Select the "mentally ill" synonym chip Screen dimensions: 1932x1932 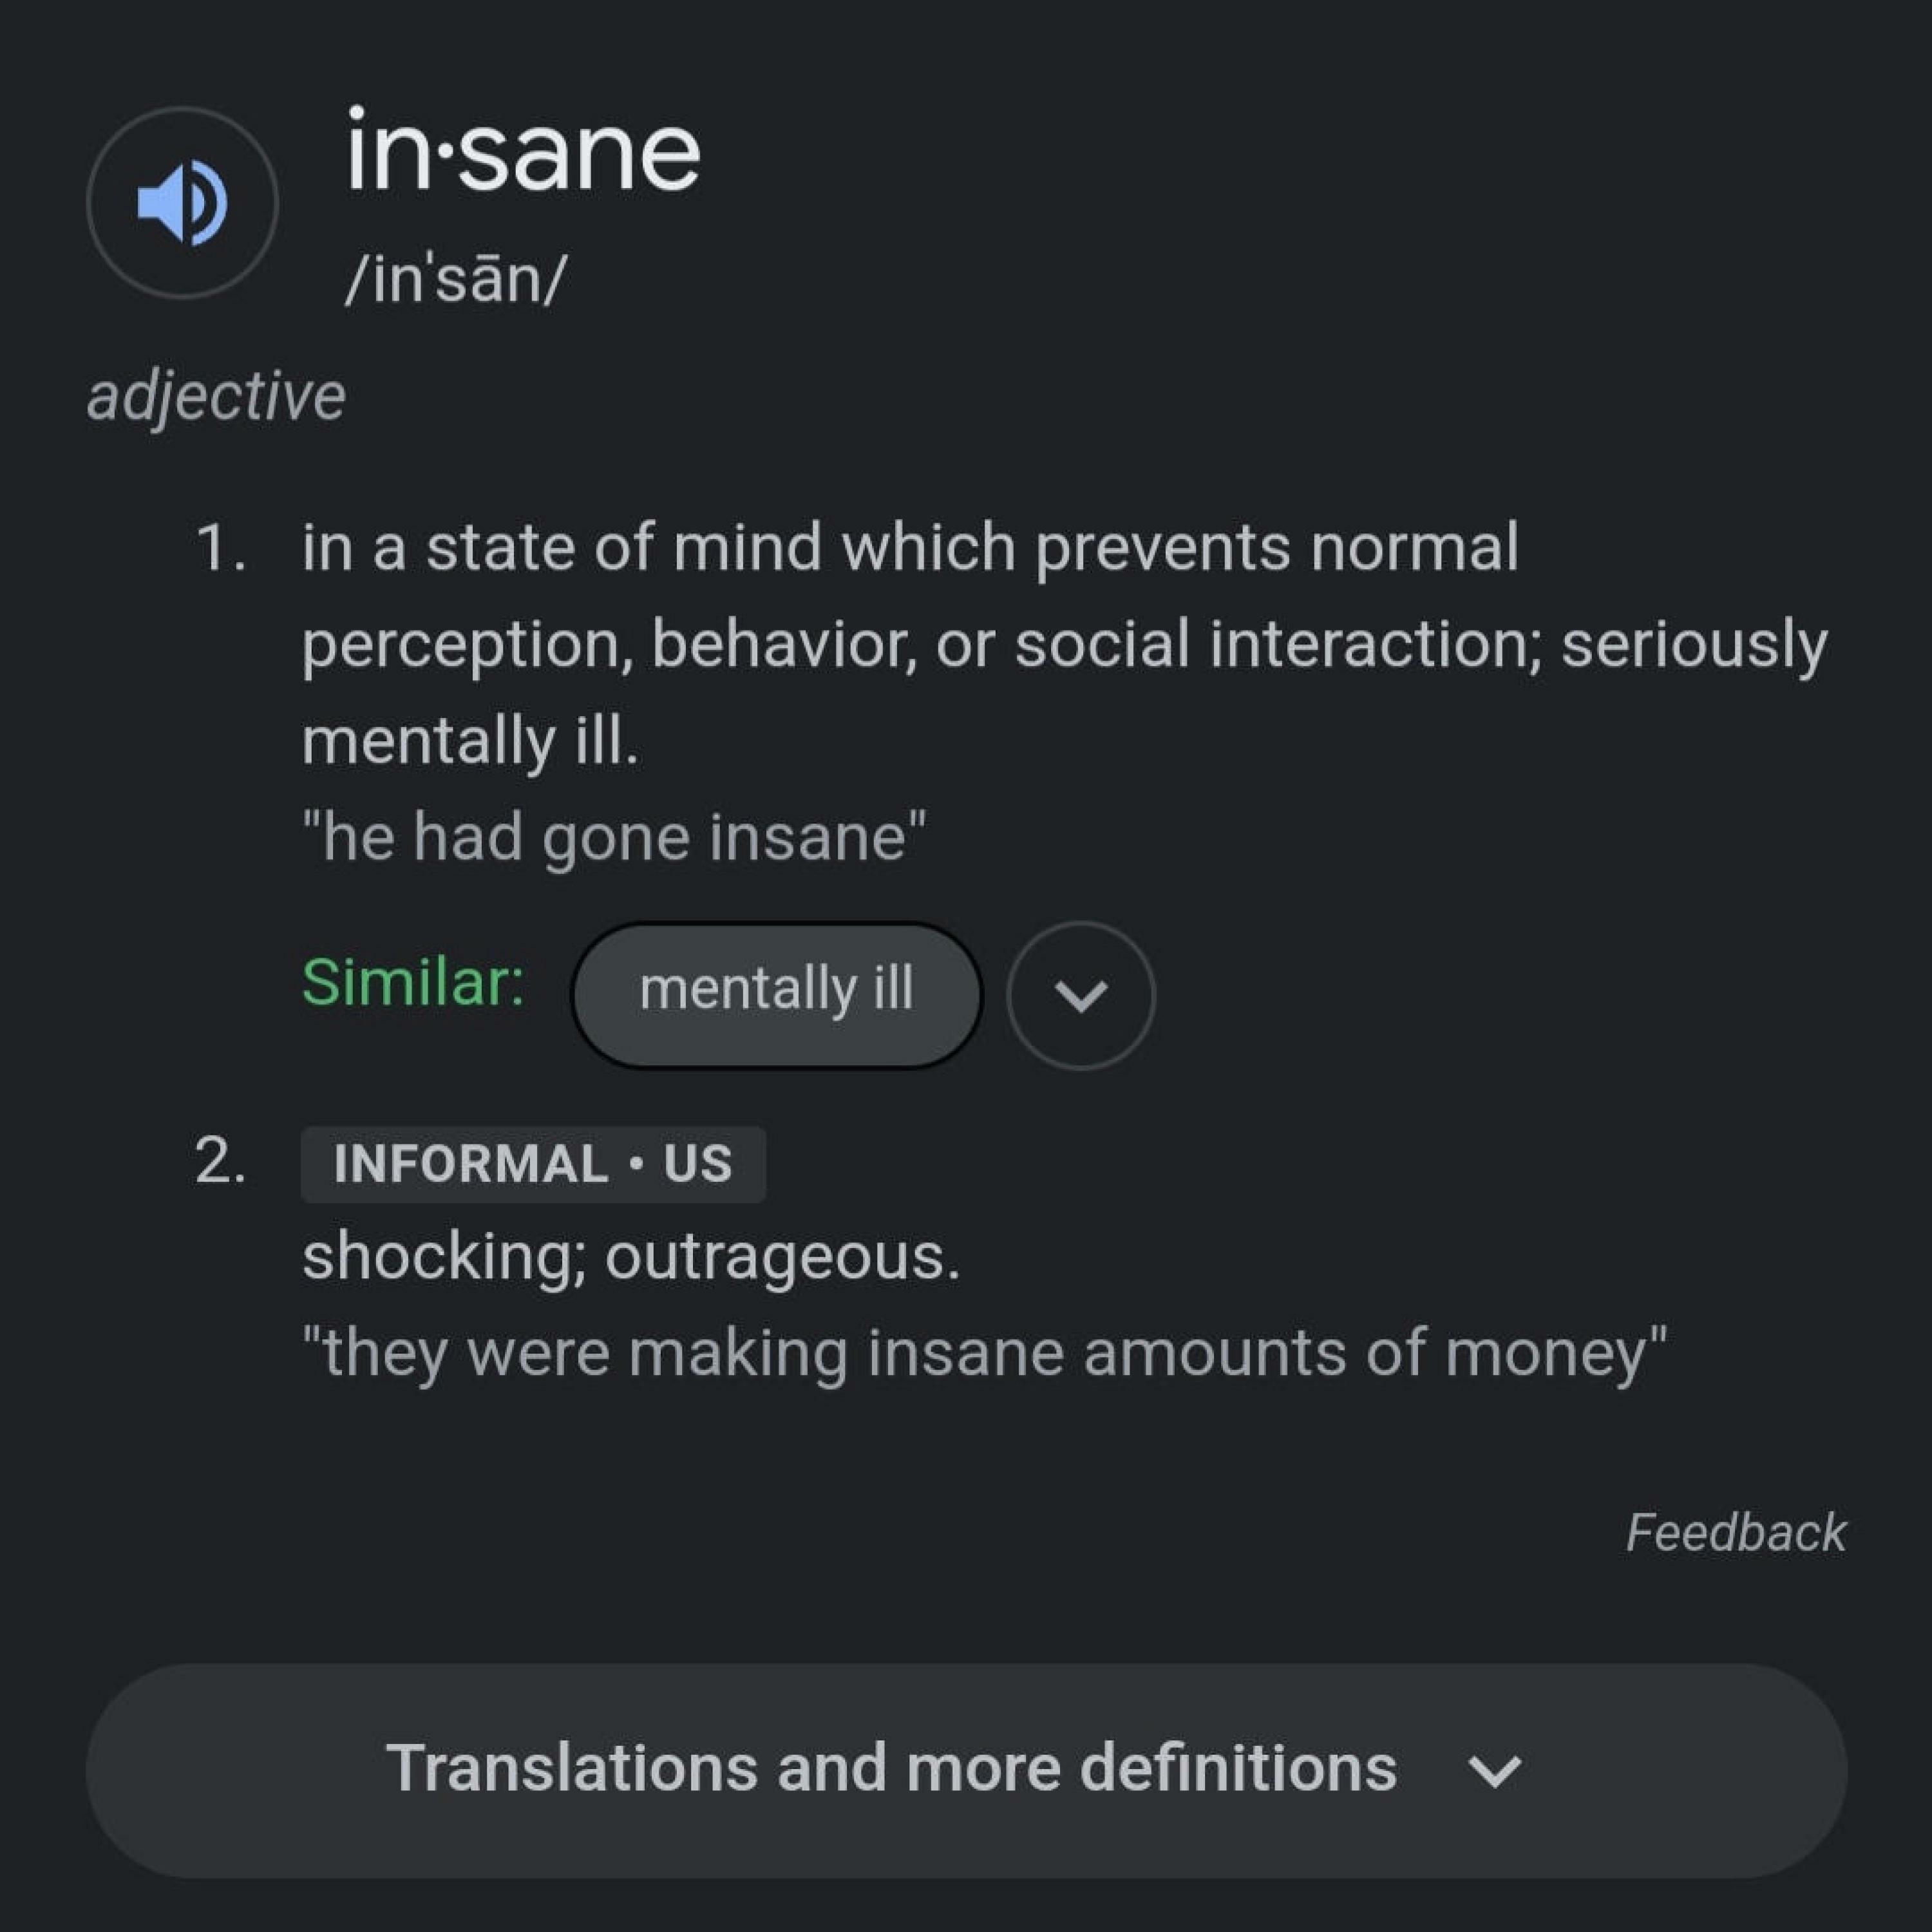tap(777, 995)
